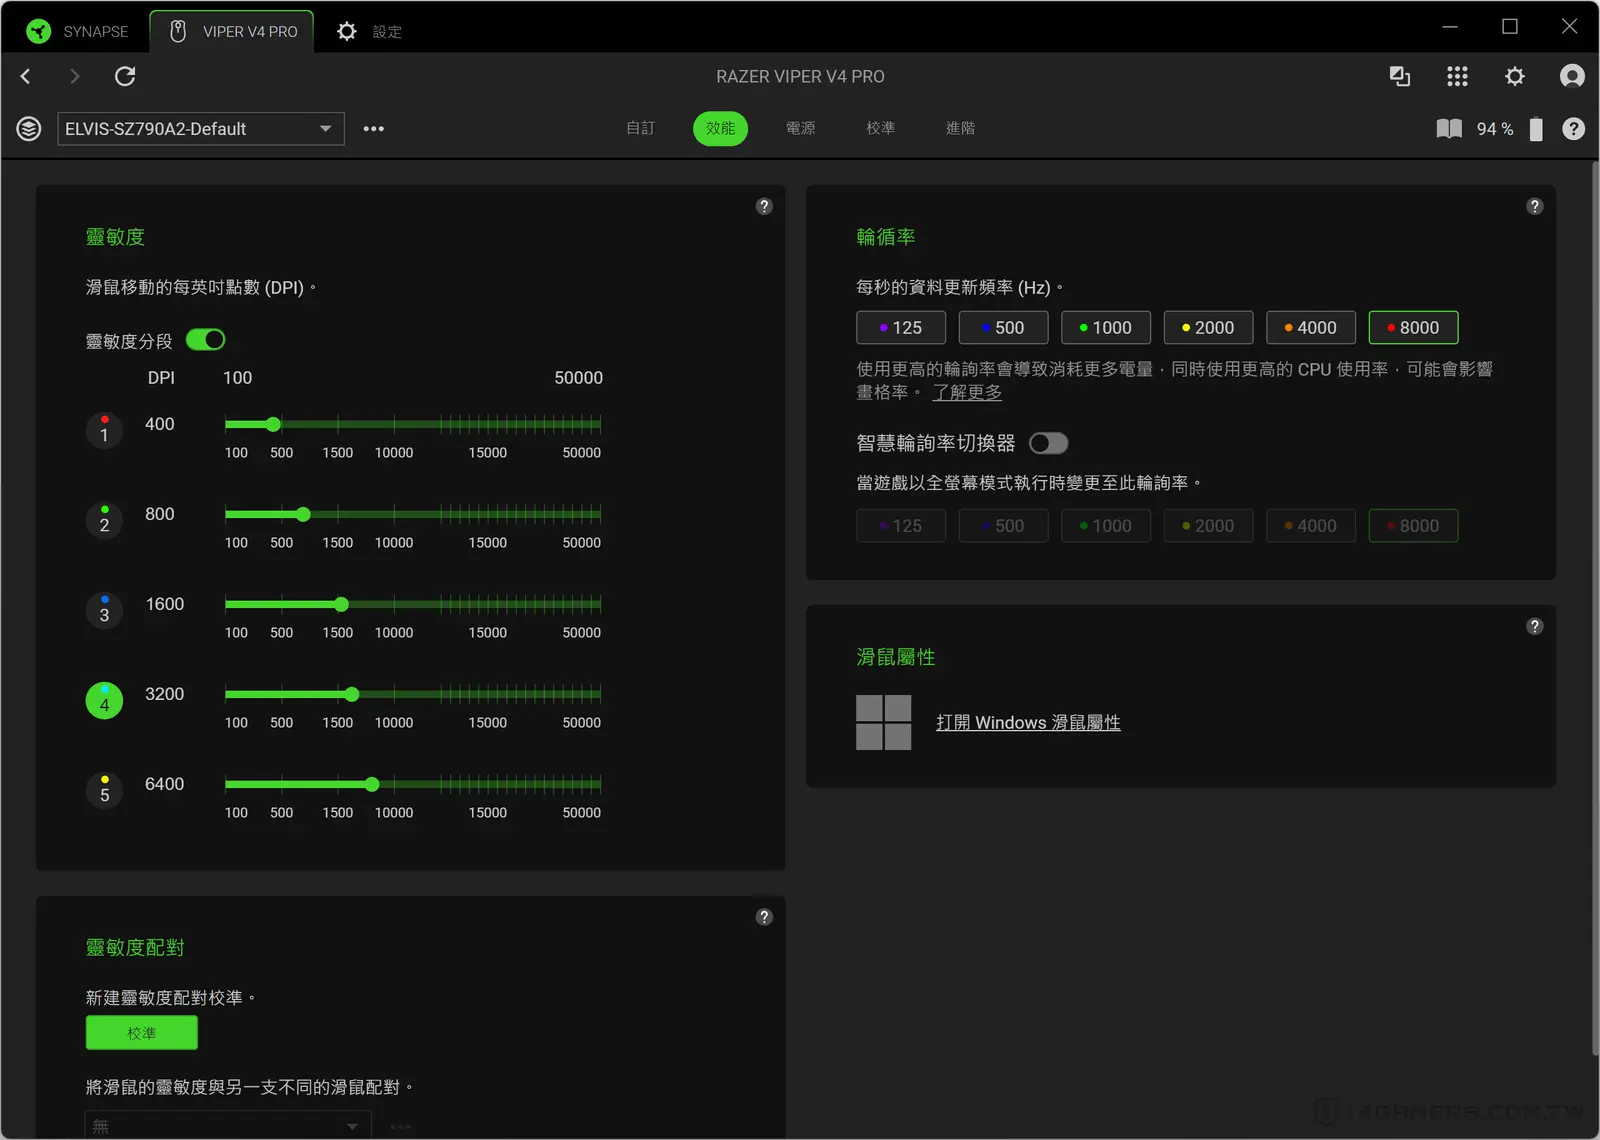Set polling rate to 4000 Hz
1600x1140 pixels.
1311,327
